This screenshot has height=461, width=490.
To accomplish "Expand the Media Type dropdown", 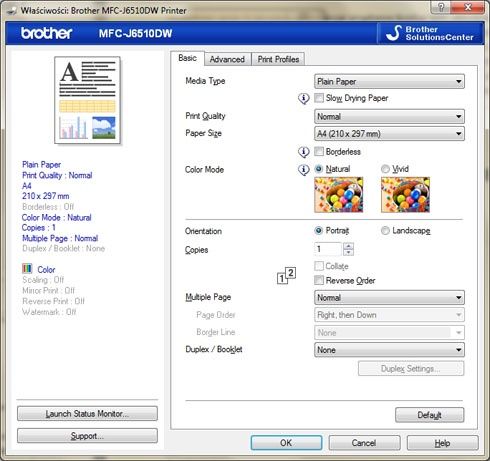I will pos(389,81).
